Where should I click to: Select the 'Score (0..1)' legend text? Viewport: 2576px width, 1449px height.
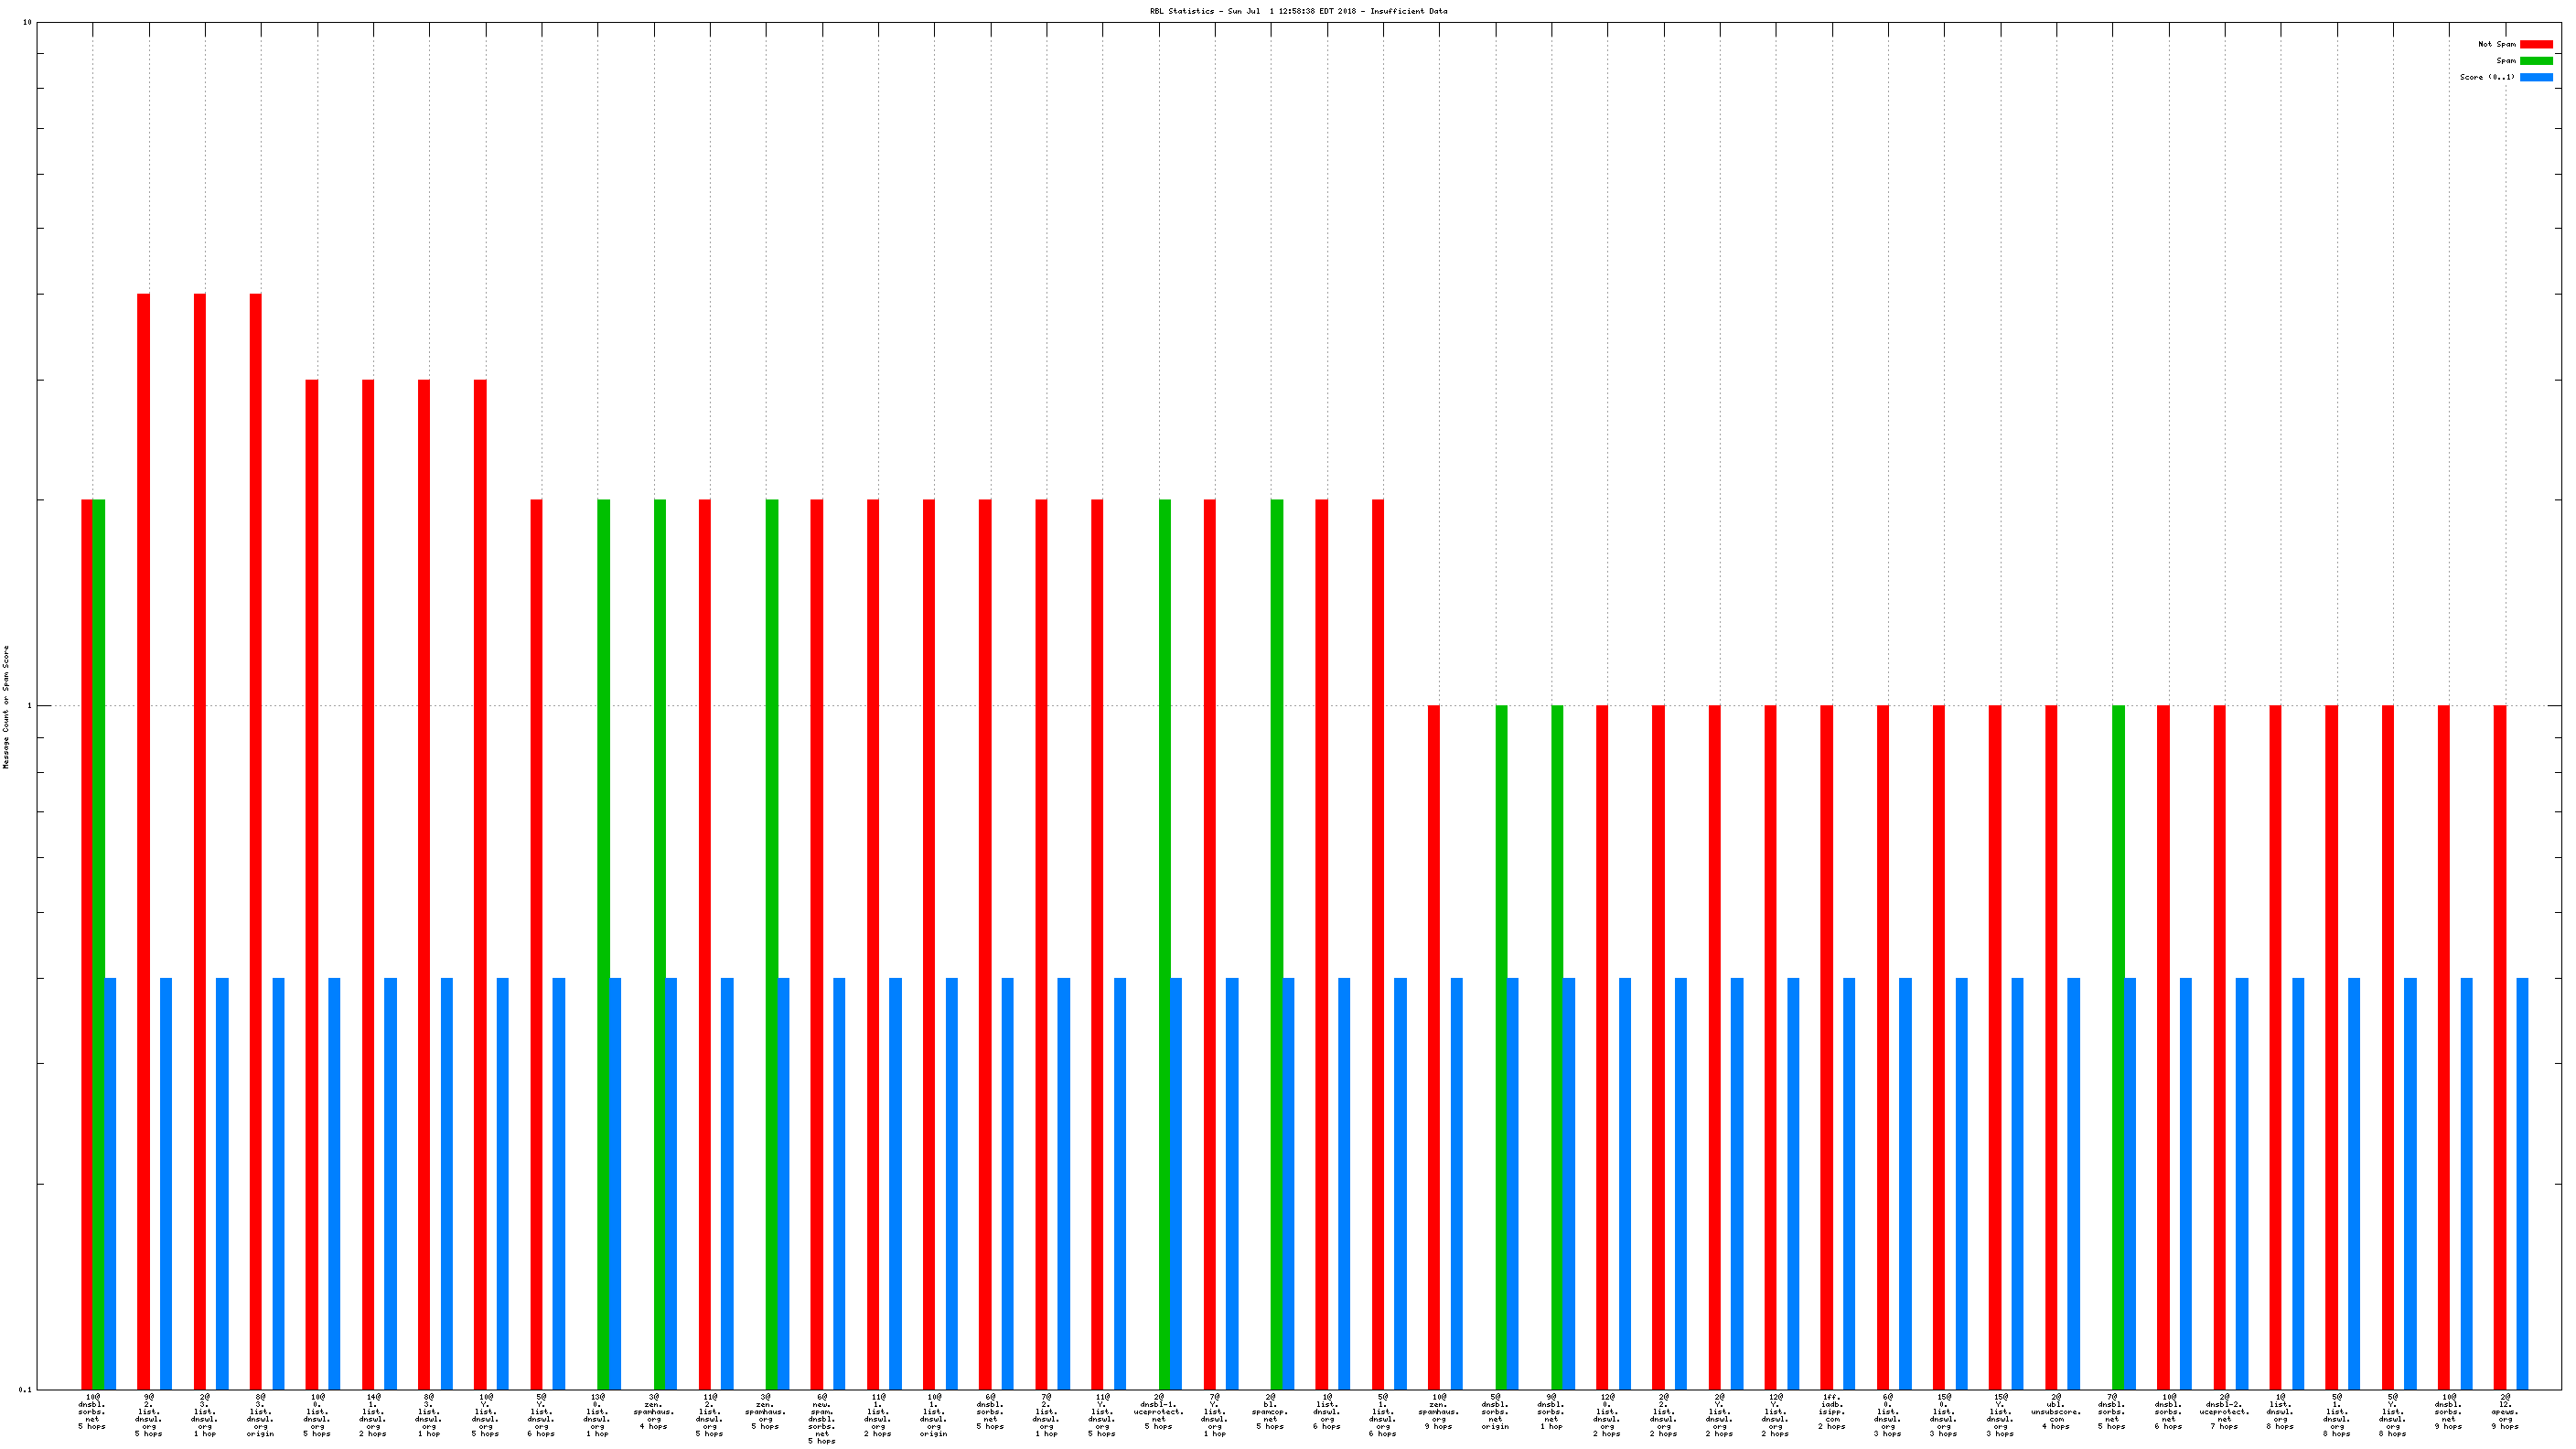[2486, 77]
